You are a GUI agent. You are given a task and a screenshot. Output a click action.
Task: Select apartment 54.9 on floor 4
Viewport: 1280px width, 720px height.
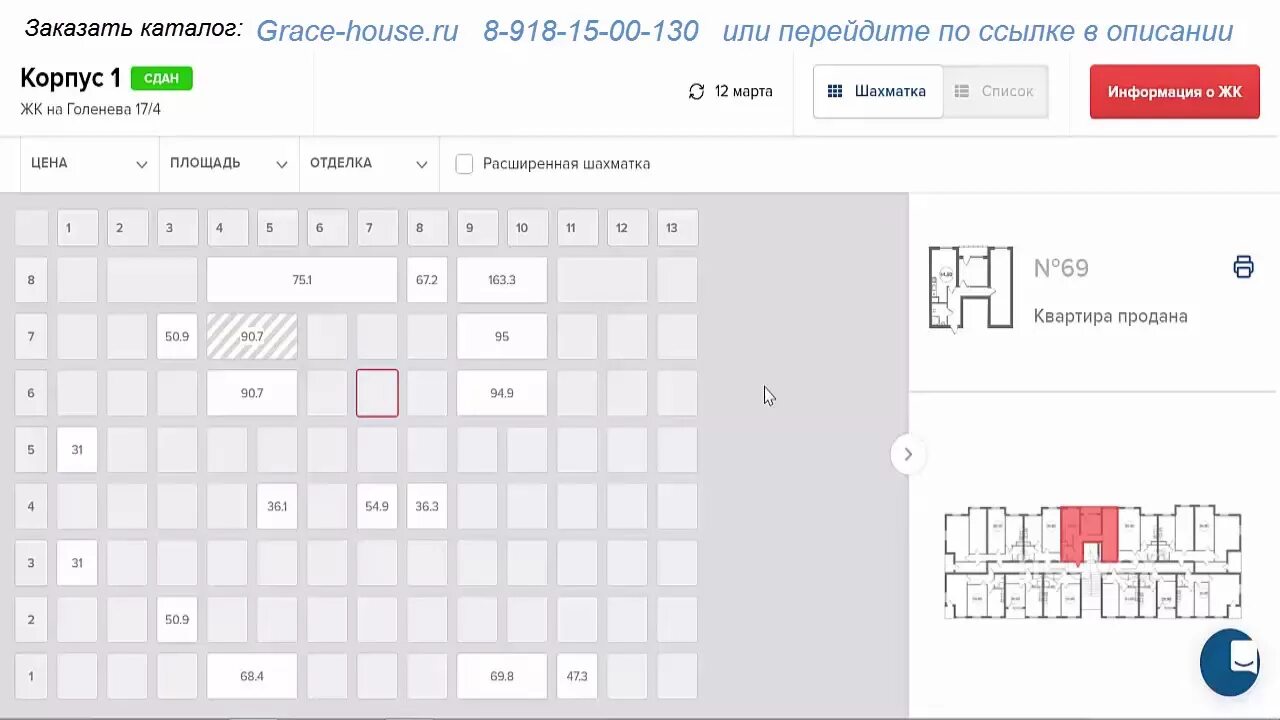coord(377,506)
